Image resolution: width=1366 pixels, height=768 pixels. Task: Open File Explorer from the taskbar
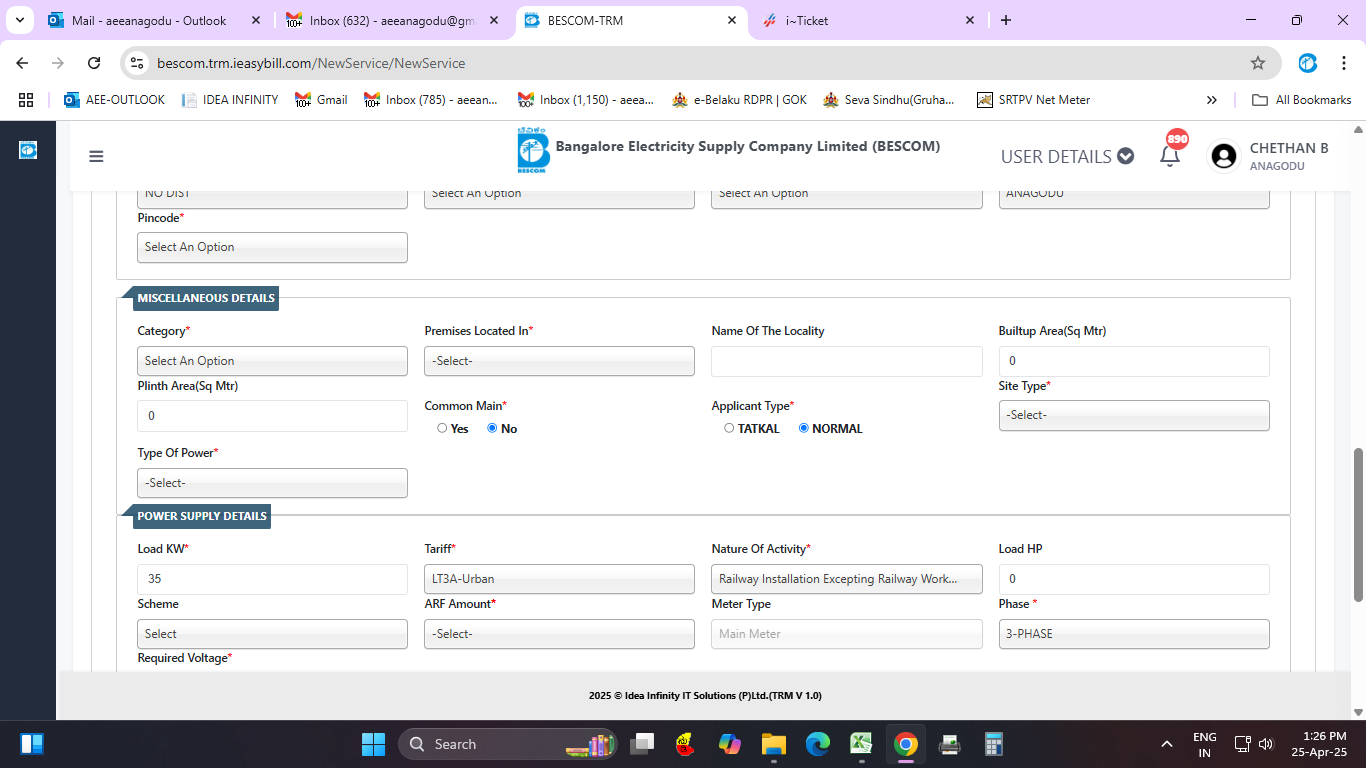coord(774,744)
